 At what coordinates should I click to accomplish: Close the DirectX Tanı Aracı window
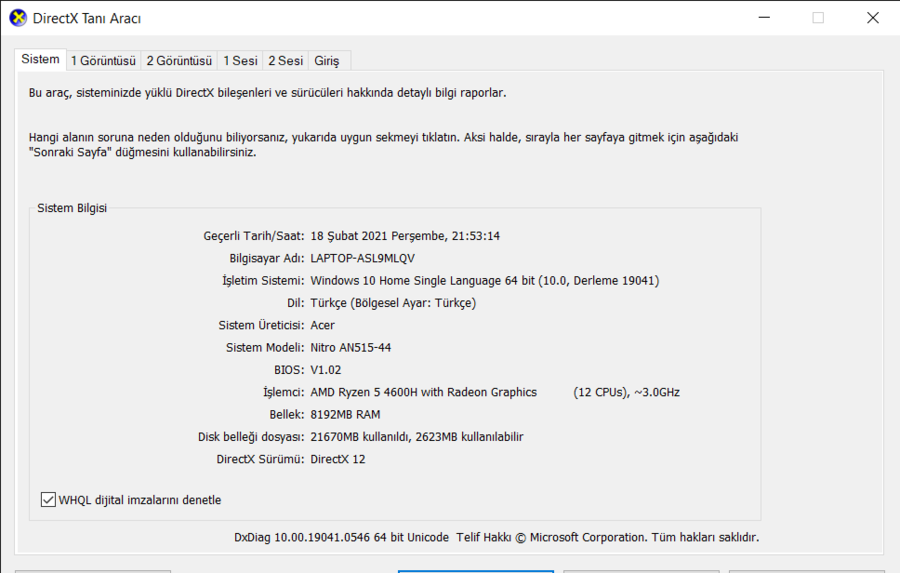tap(872, 18)
